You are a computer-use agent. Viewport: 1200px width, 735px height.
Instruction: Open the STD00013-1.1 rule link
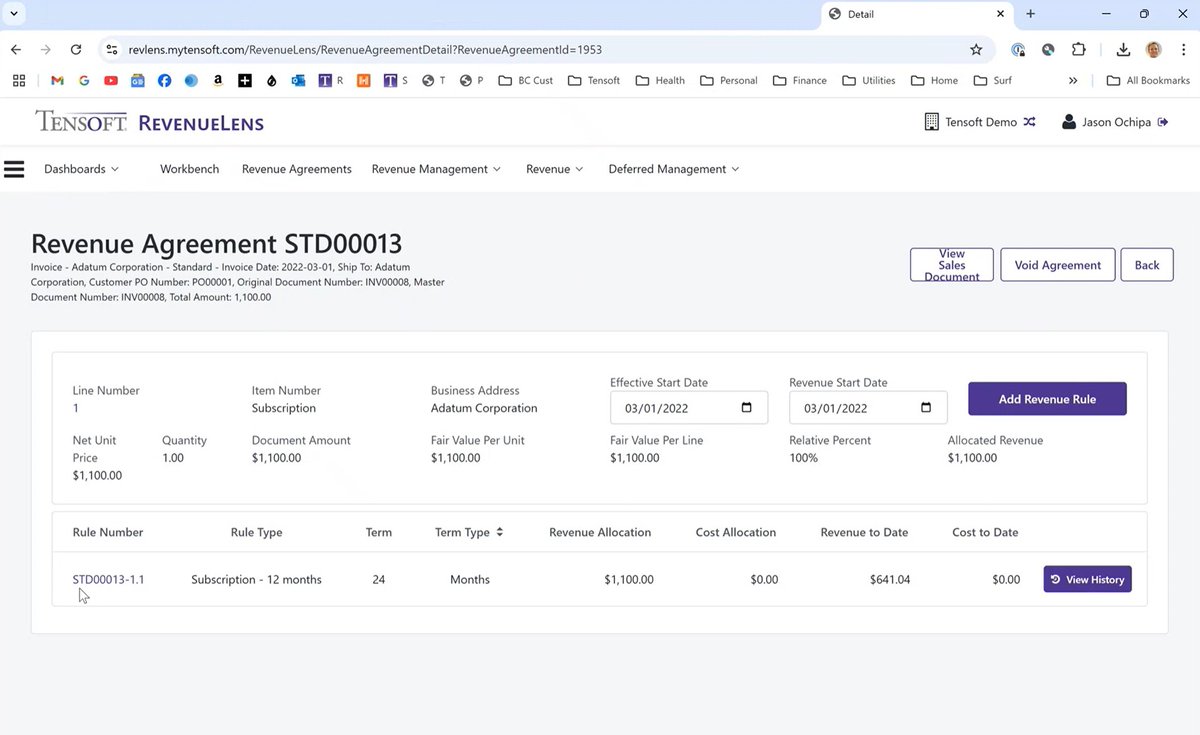click(x=108, y=578)
